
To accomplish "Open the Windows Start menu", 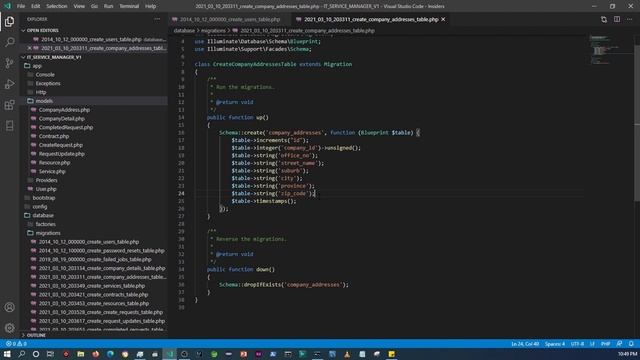I will 7,354.
